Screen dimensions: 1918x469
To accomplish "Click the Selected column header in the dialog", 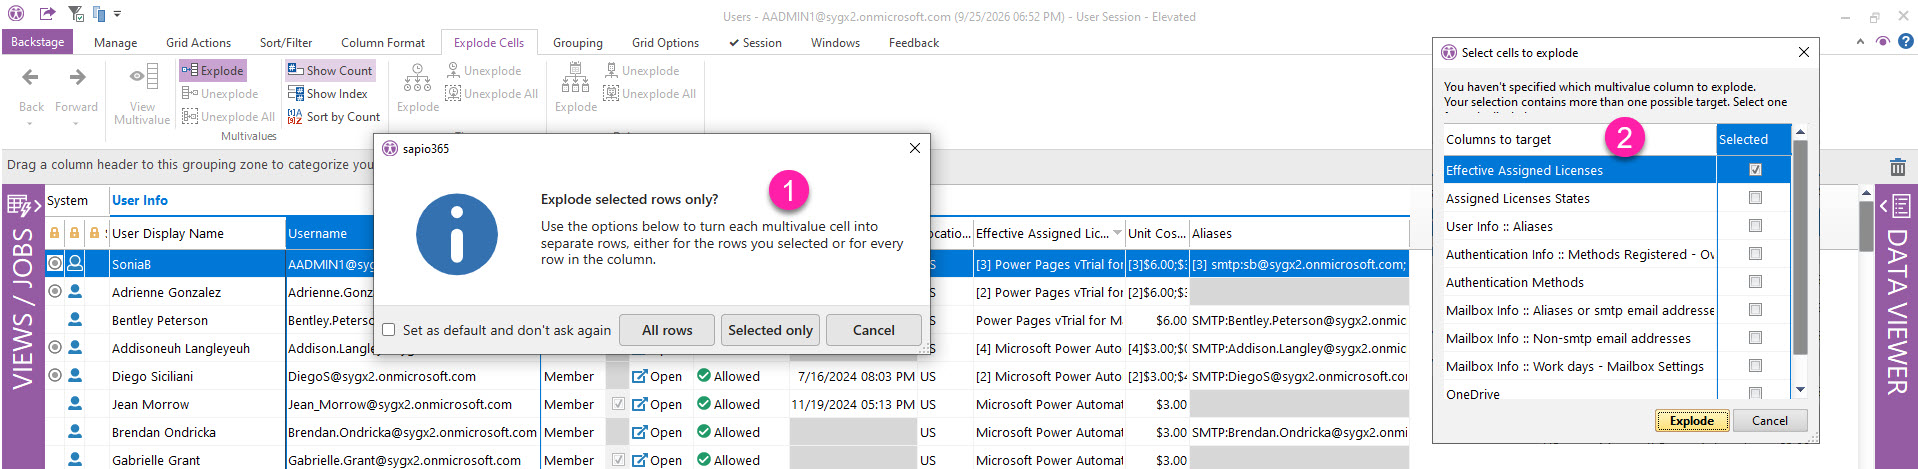I will (1754, 139).
